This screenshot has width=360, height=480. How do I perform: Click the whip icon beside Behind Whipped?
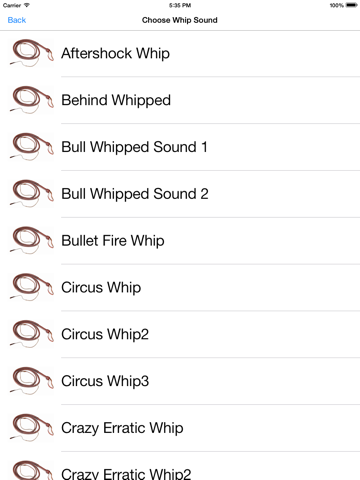(31, 100)
